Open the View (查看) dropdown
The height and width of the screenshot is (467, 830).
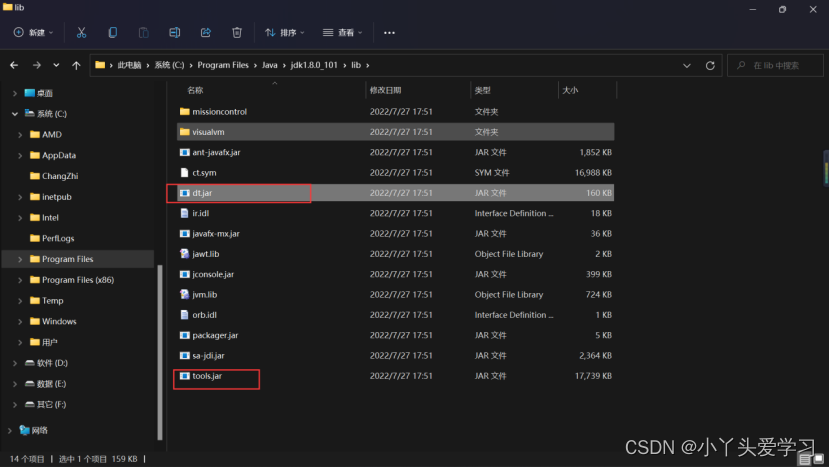[342, 33]
